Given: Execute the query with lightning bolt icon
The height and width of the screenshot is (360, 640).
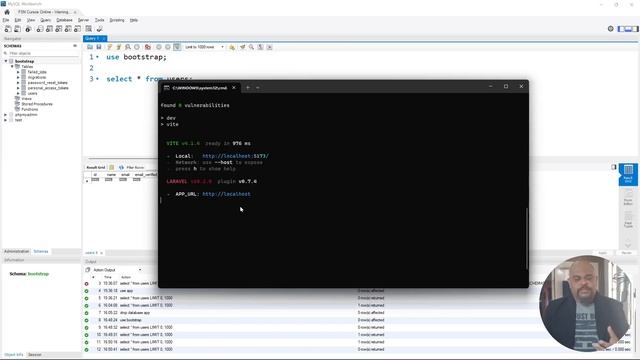Looking at the screenshot, I should pos(109,47).
